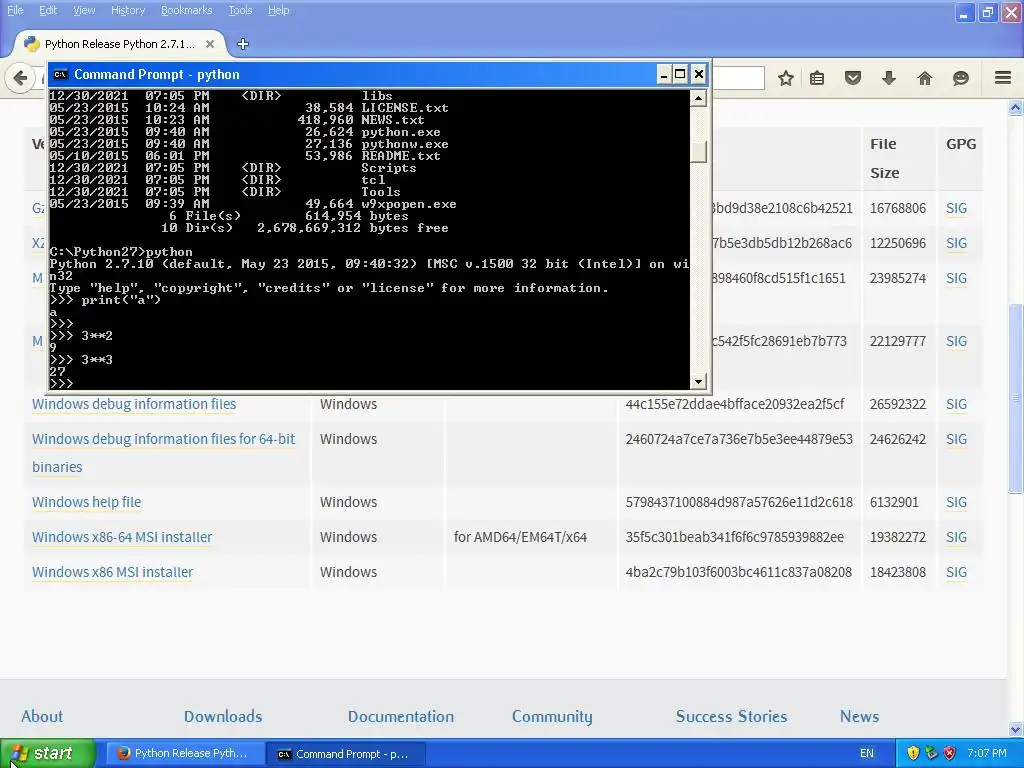Restore down the Firefox window
This screenshot has width=1024, height=768.
pyautogui.click(x=987, y=12)
